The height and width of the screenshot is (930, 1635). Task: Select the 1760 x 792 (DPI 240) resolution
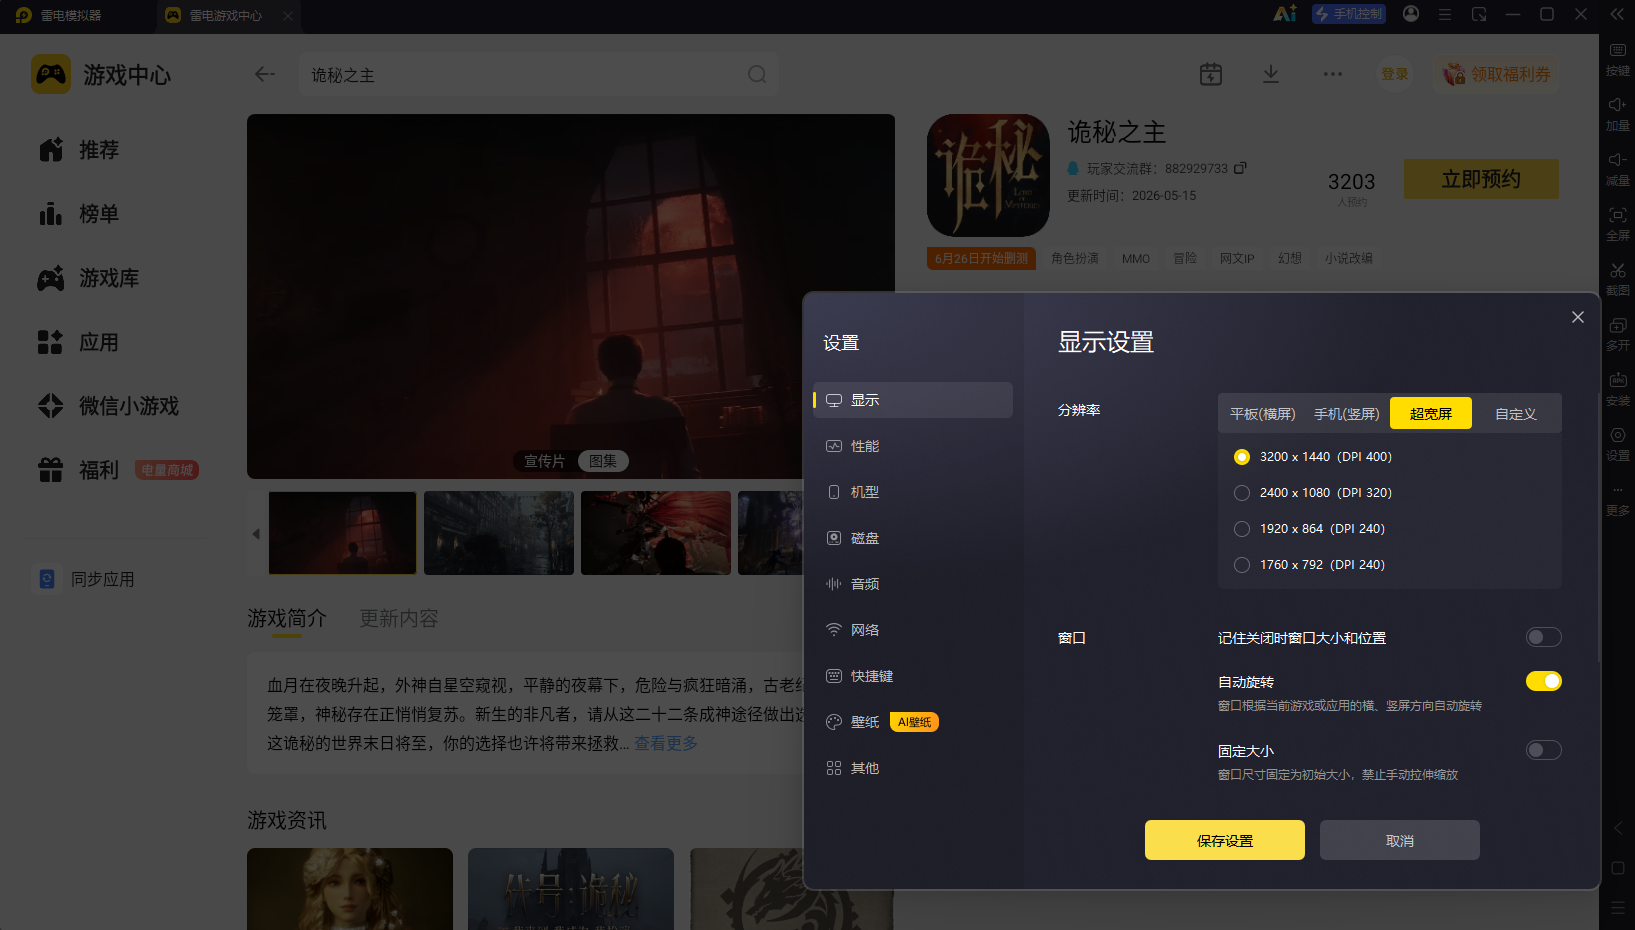(1242, 565)
